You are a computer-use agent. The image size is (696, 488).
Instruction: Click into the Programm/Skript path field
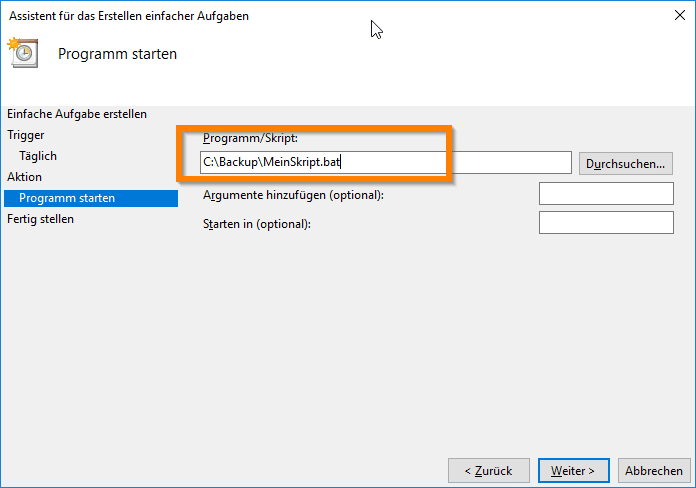click(385, 162)
